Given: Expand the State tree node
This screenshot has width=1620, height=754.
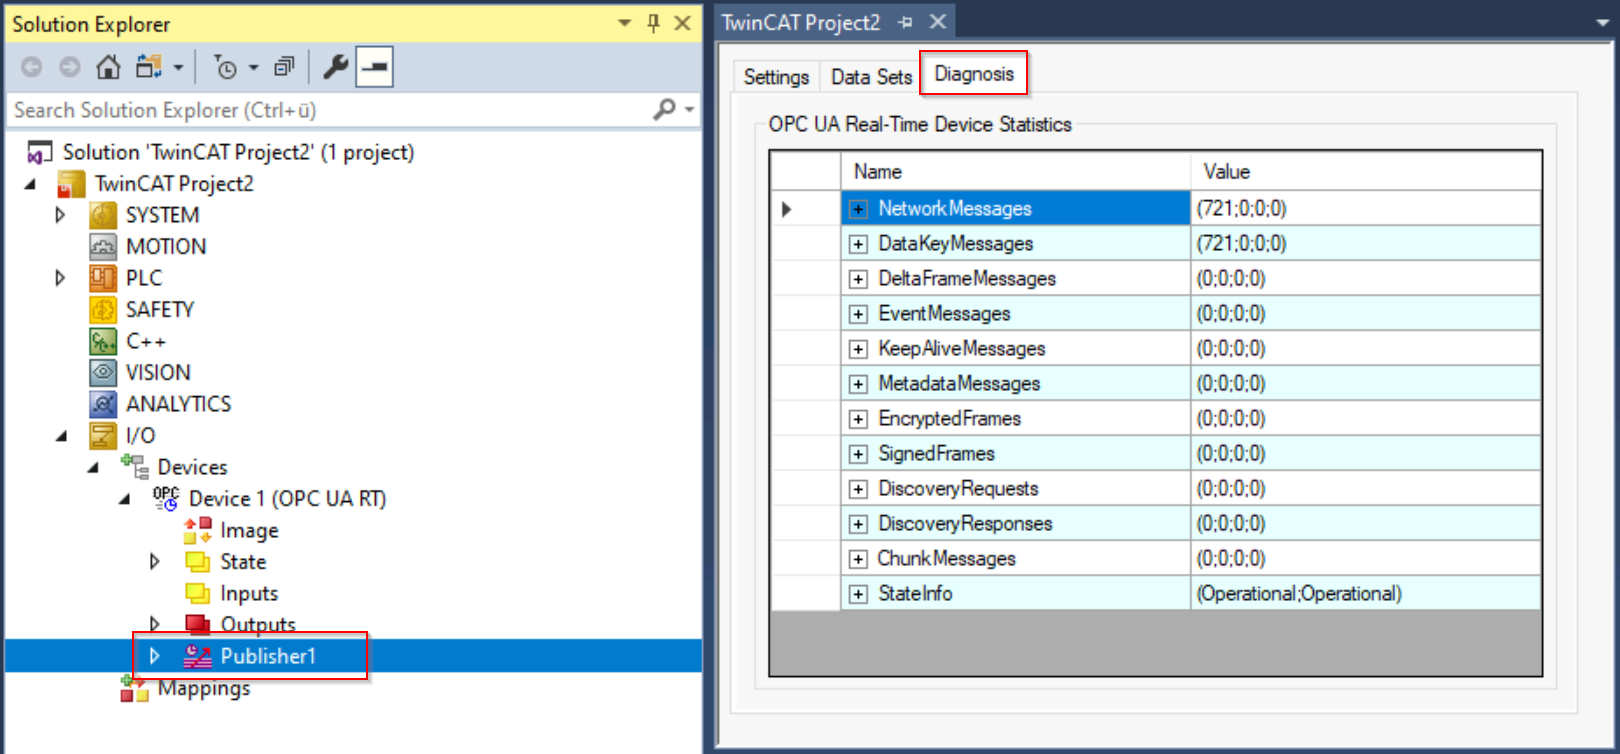Looking at the screenshot, I should [155, 561].
